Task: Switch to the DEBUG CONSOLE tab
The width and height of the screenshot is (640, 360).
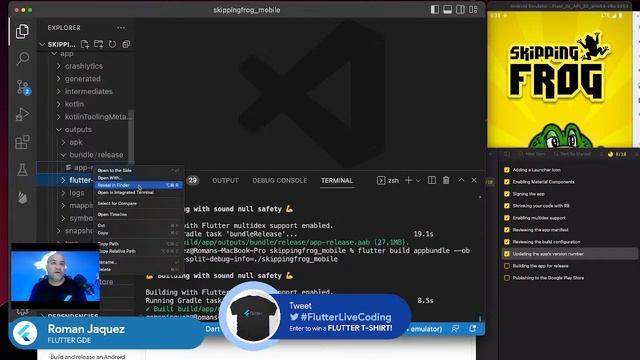Action: point(280,180)
